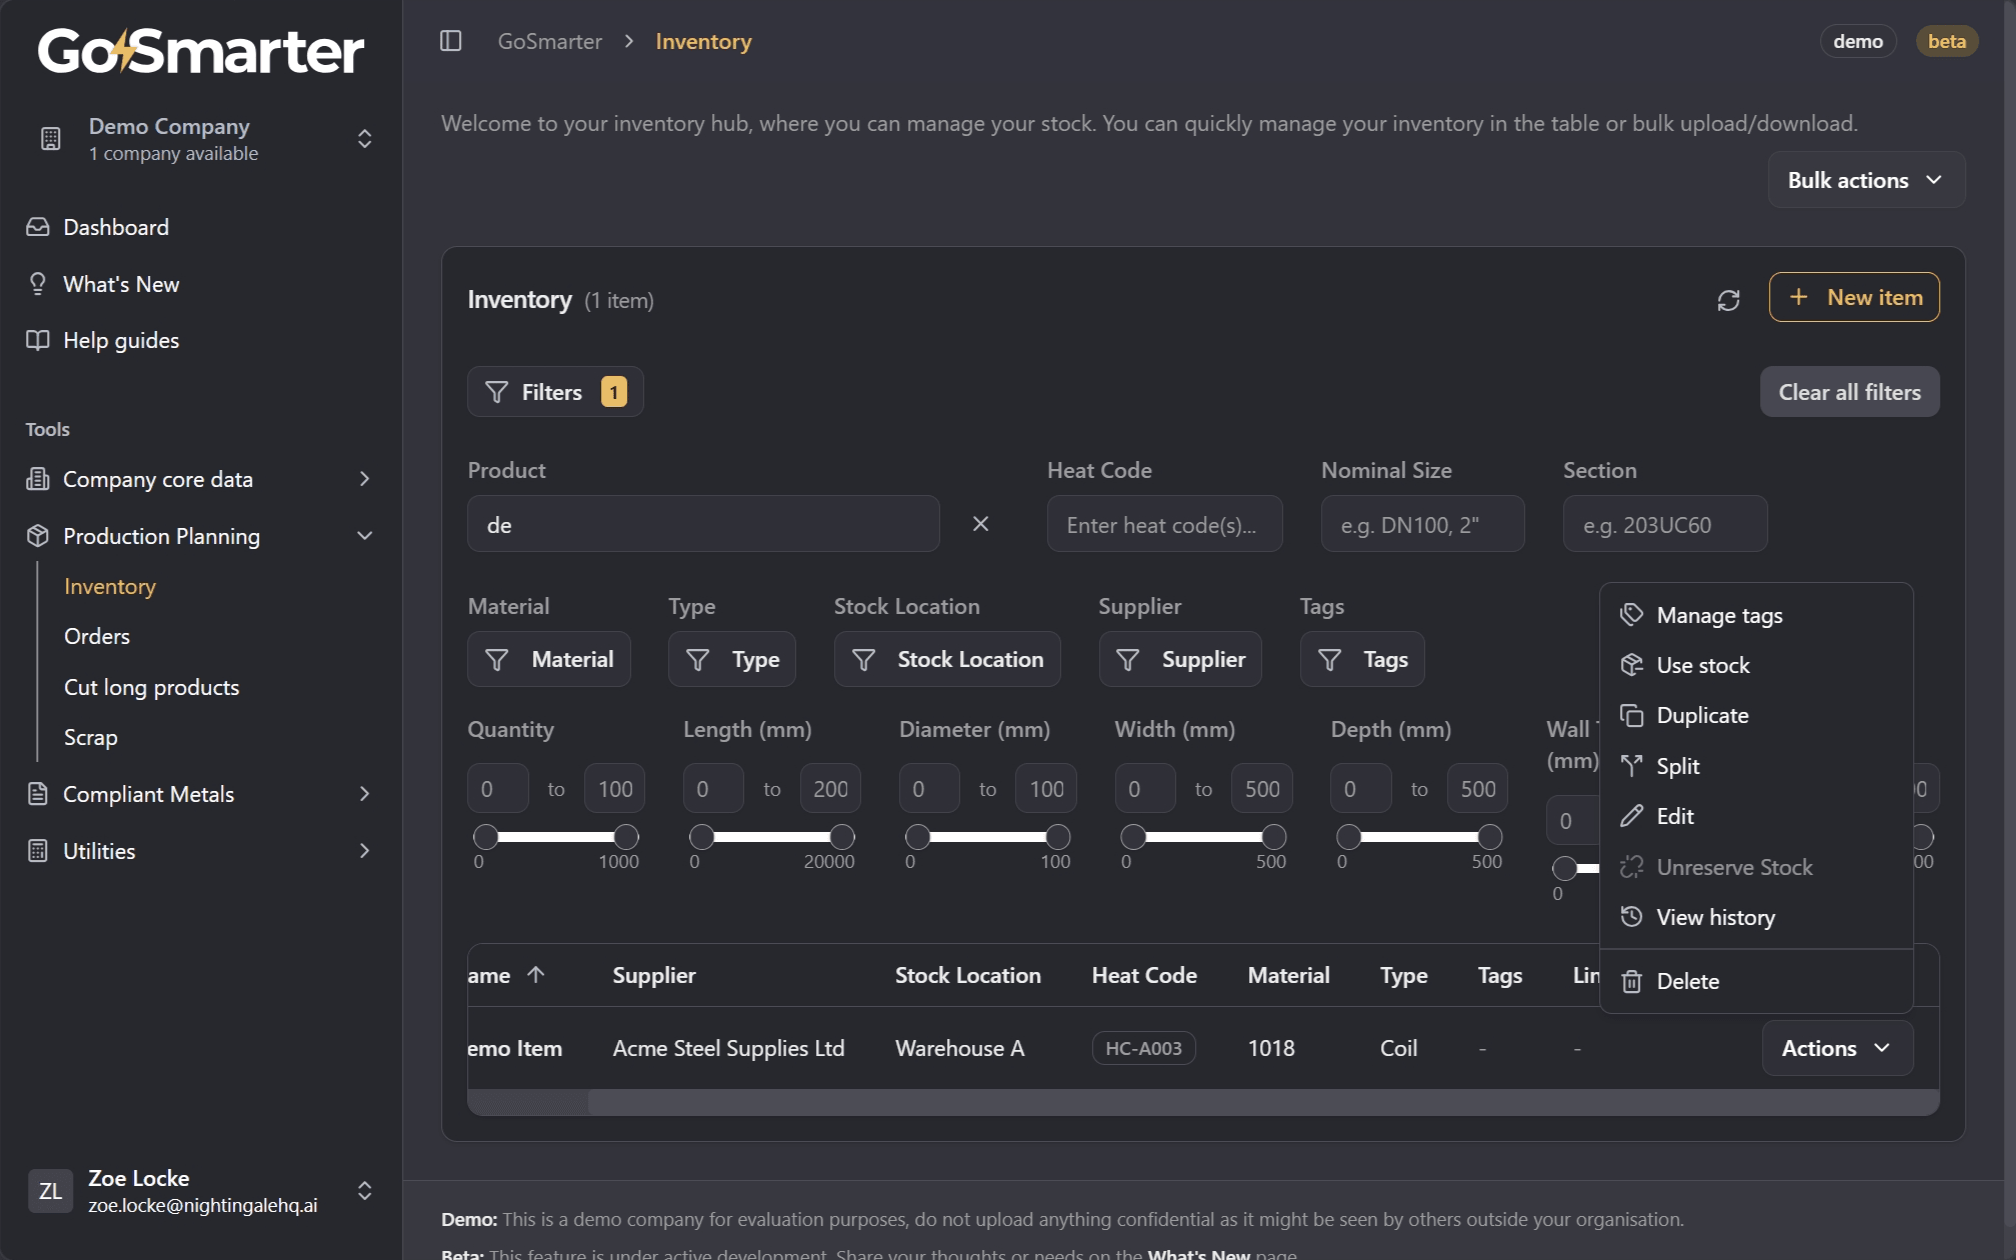Screen dimensions: 2016x1260
Task: Click the Compliant Metals document icon
Action: point(38,794)
